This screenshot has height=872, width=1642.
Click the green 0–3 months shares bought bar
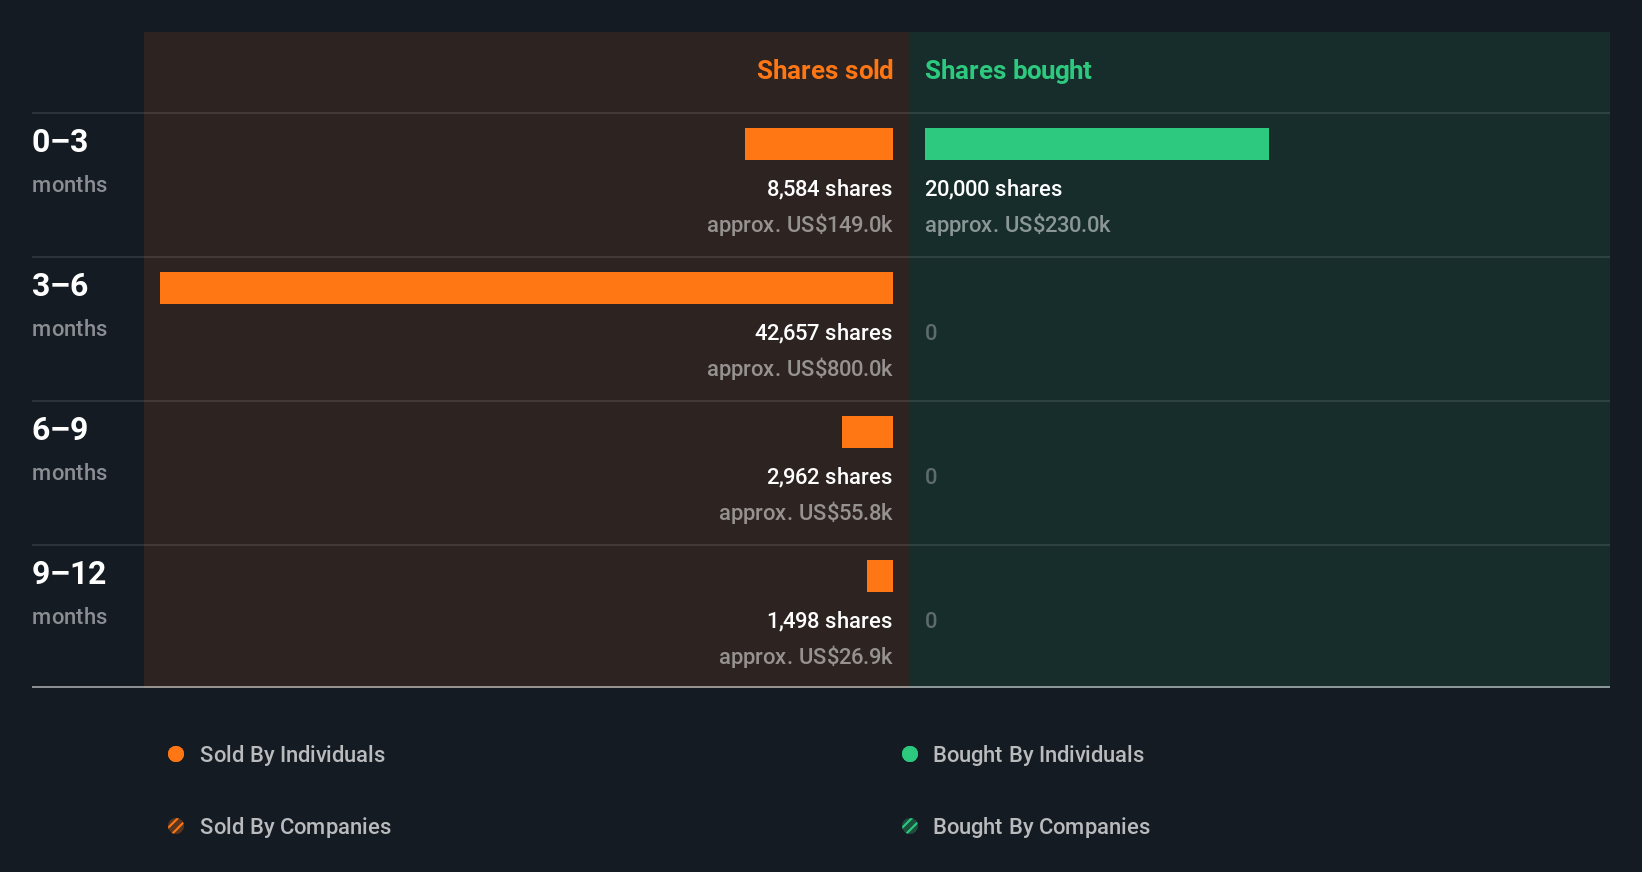1097,144
